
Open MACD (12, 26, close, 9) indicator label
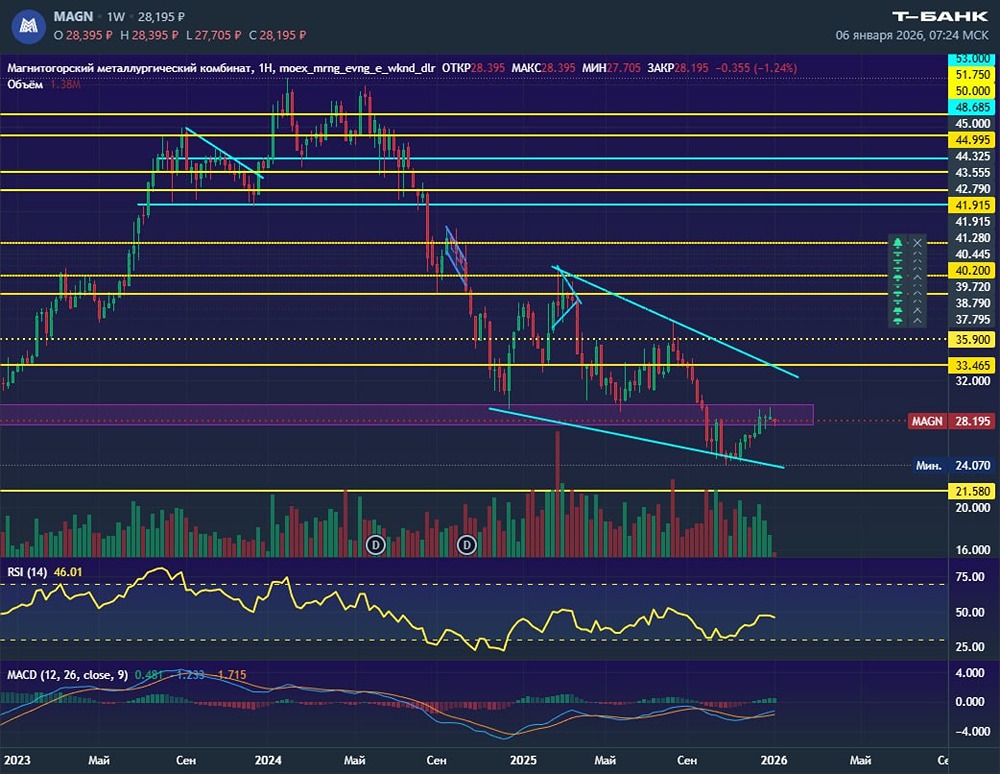coord(67,675)
